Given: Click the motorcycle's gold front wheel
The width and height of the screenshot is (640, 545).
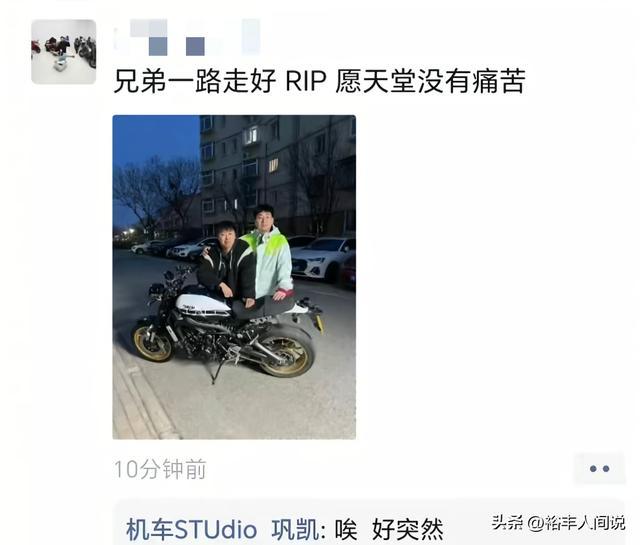Looking at the screenshot, I should point(153,345).
